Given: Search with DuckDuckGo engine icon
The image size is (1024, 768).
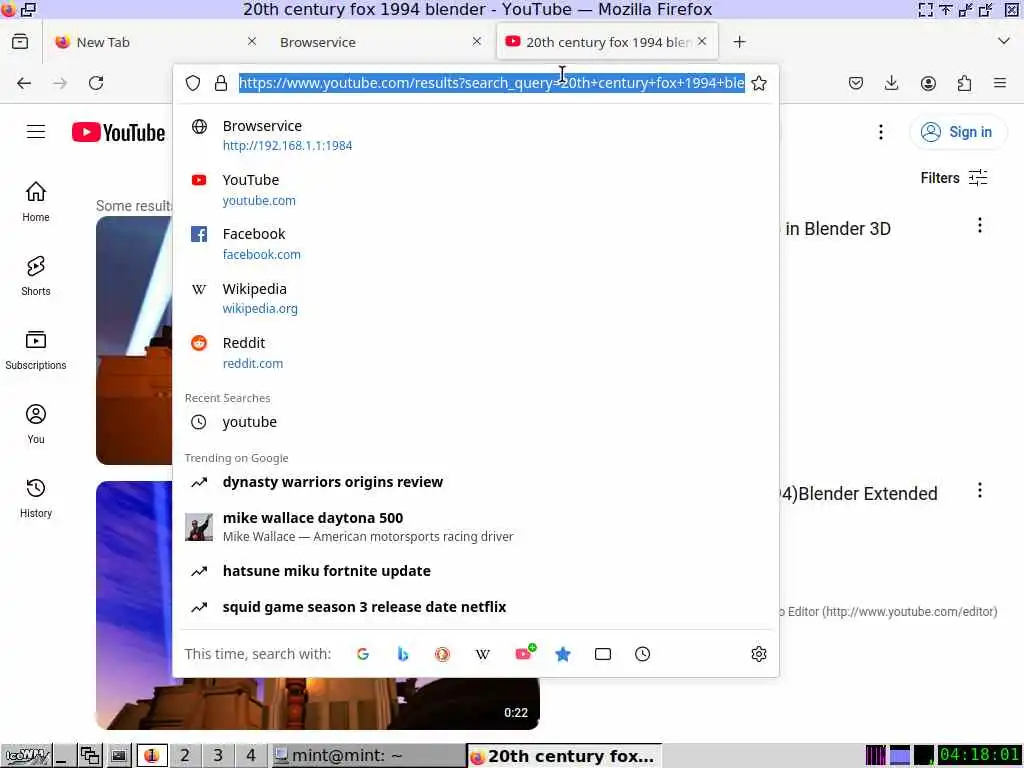Looking at the screenshot, I should tap(442, 654).
